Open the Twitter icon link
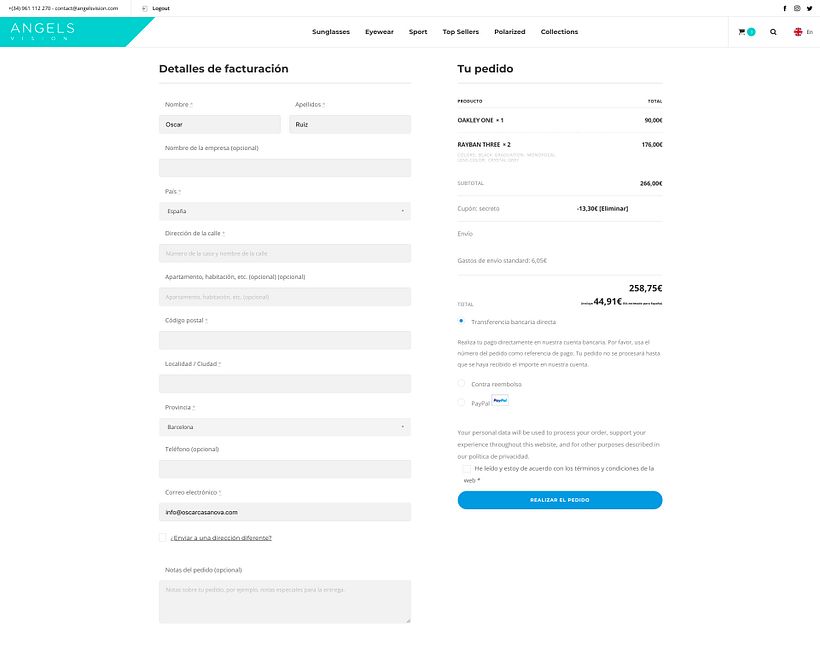 [x=810, y=8]
